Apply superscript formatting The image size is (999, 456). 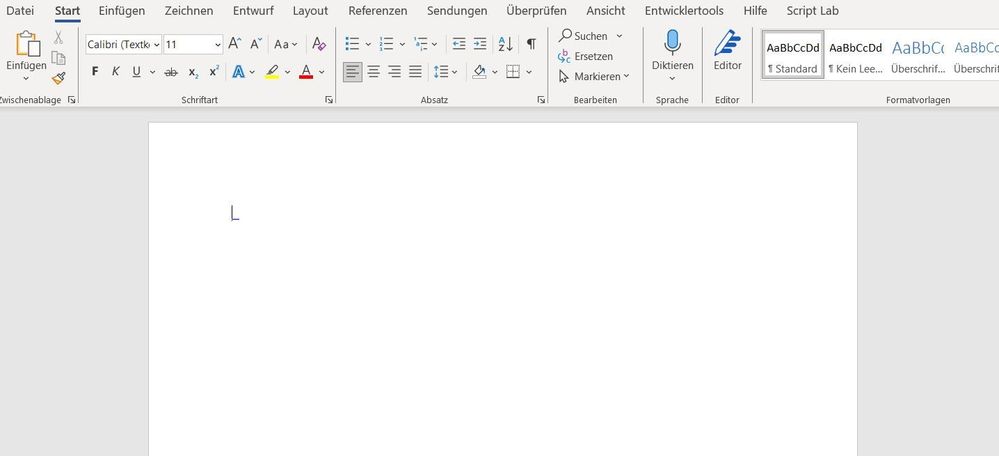pos(214,71)
